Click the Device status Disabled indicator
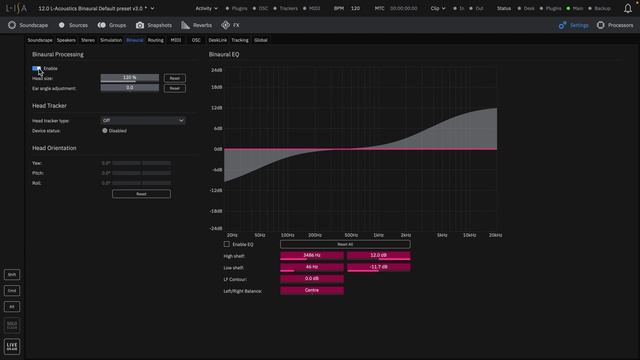640x360 pixels. click(114, 131)
